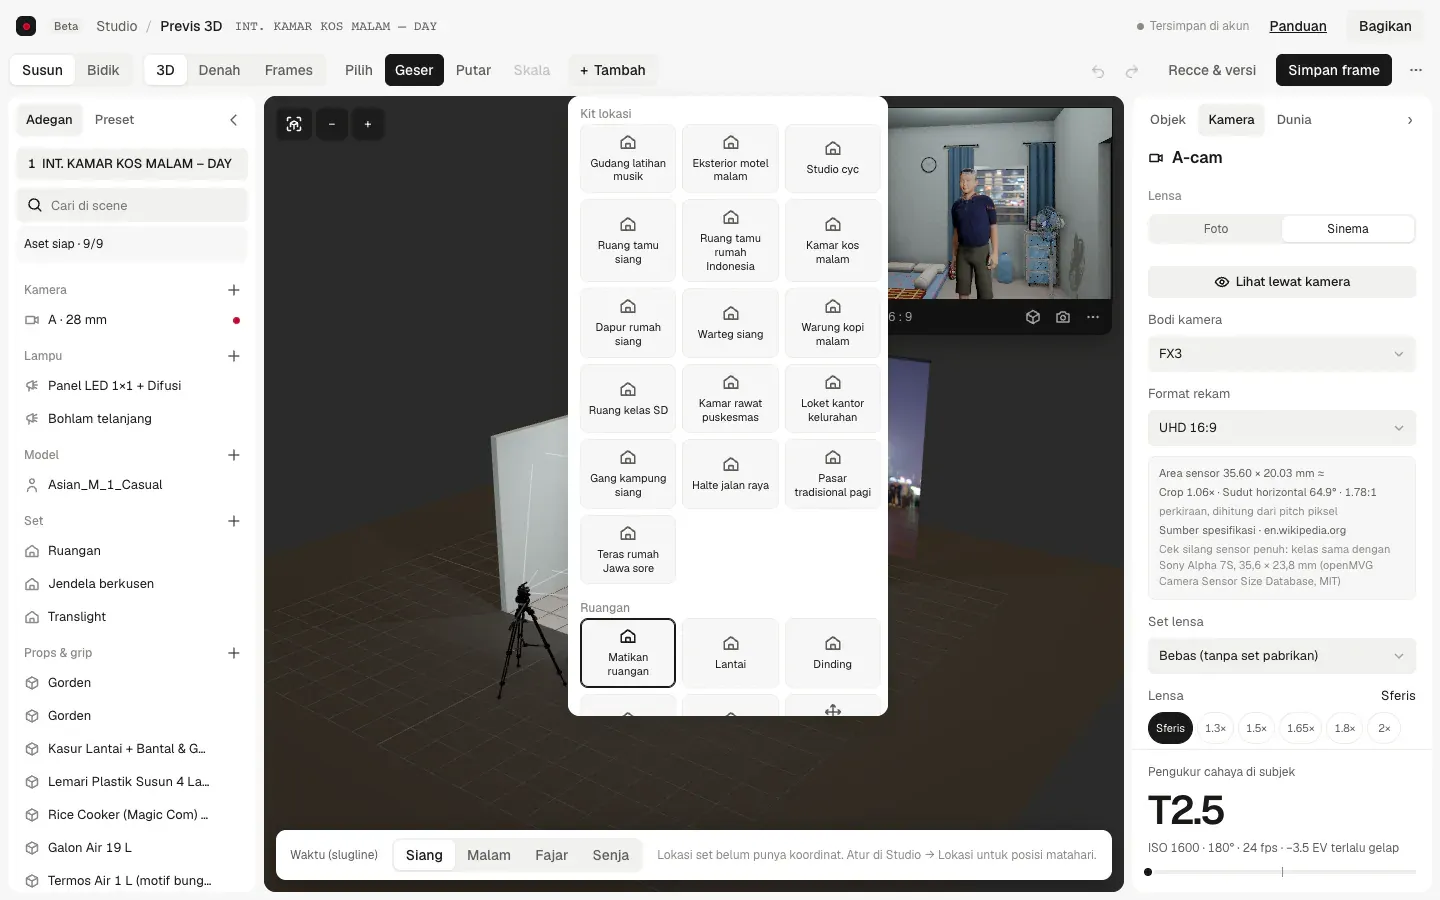Select the Sinema lens mode

coord(1348,229)
